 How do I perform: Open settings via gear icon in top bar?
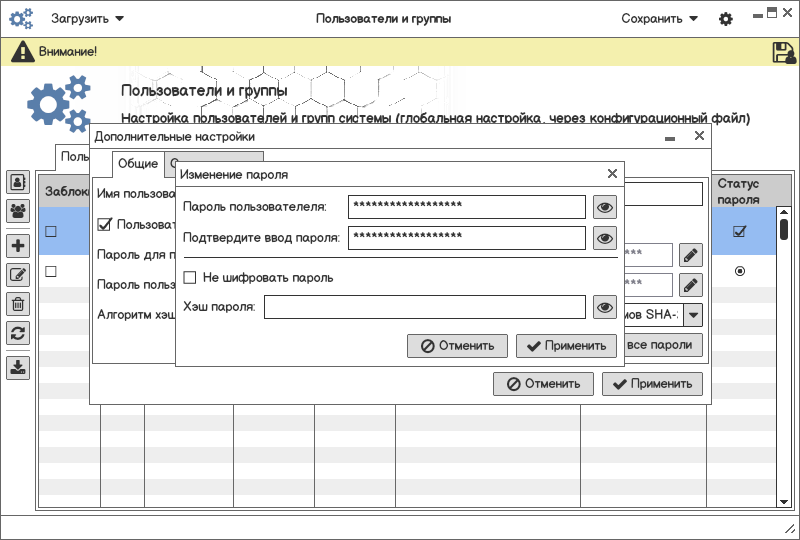pos(726,19)
